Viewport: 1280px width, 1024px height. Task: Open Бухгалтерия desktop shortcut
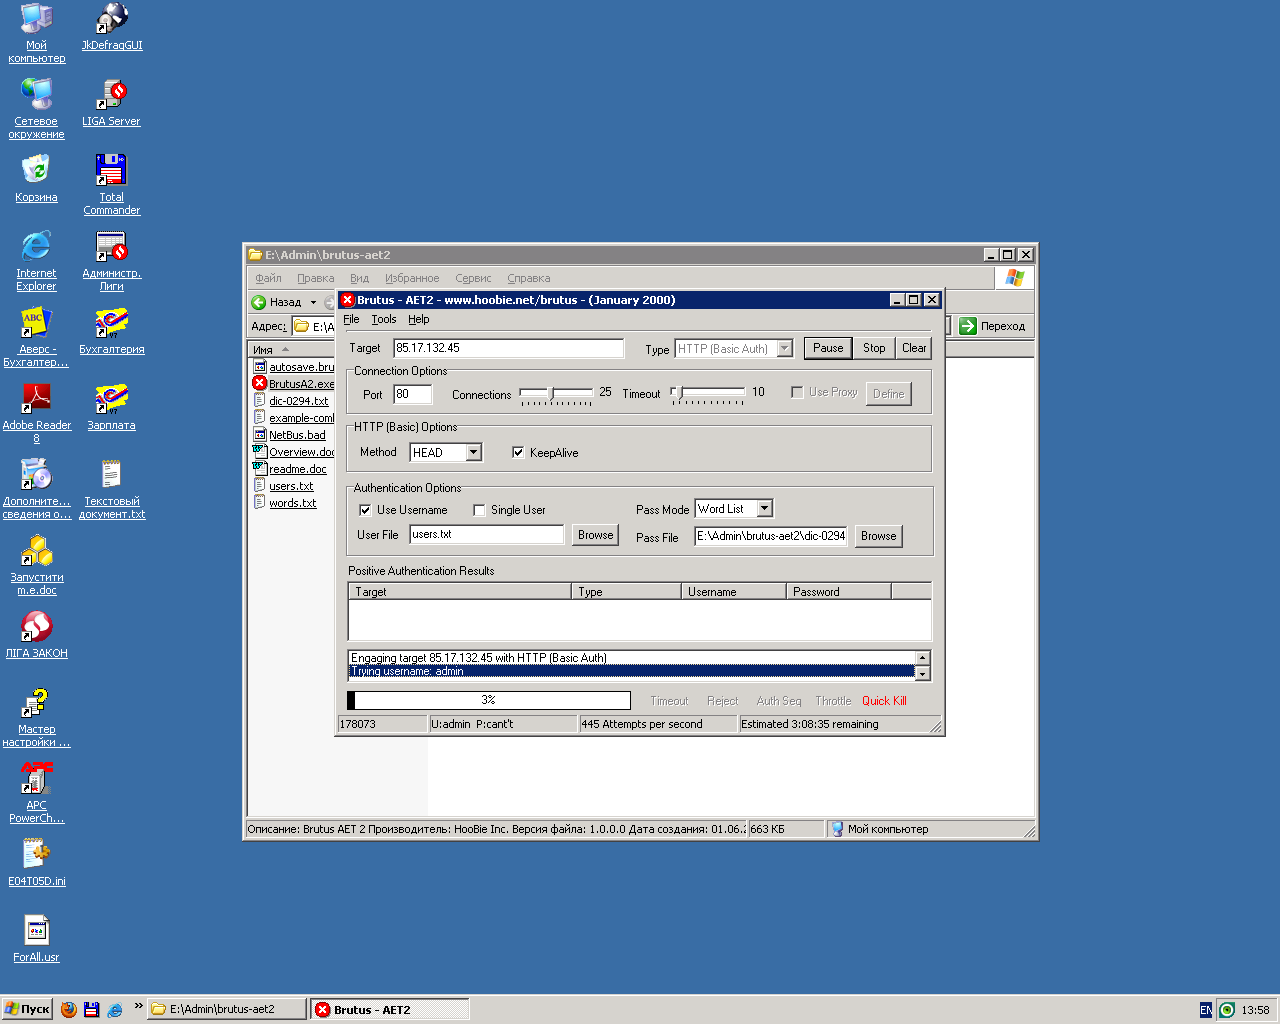pos(111,332)
